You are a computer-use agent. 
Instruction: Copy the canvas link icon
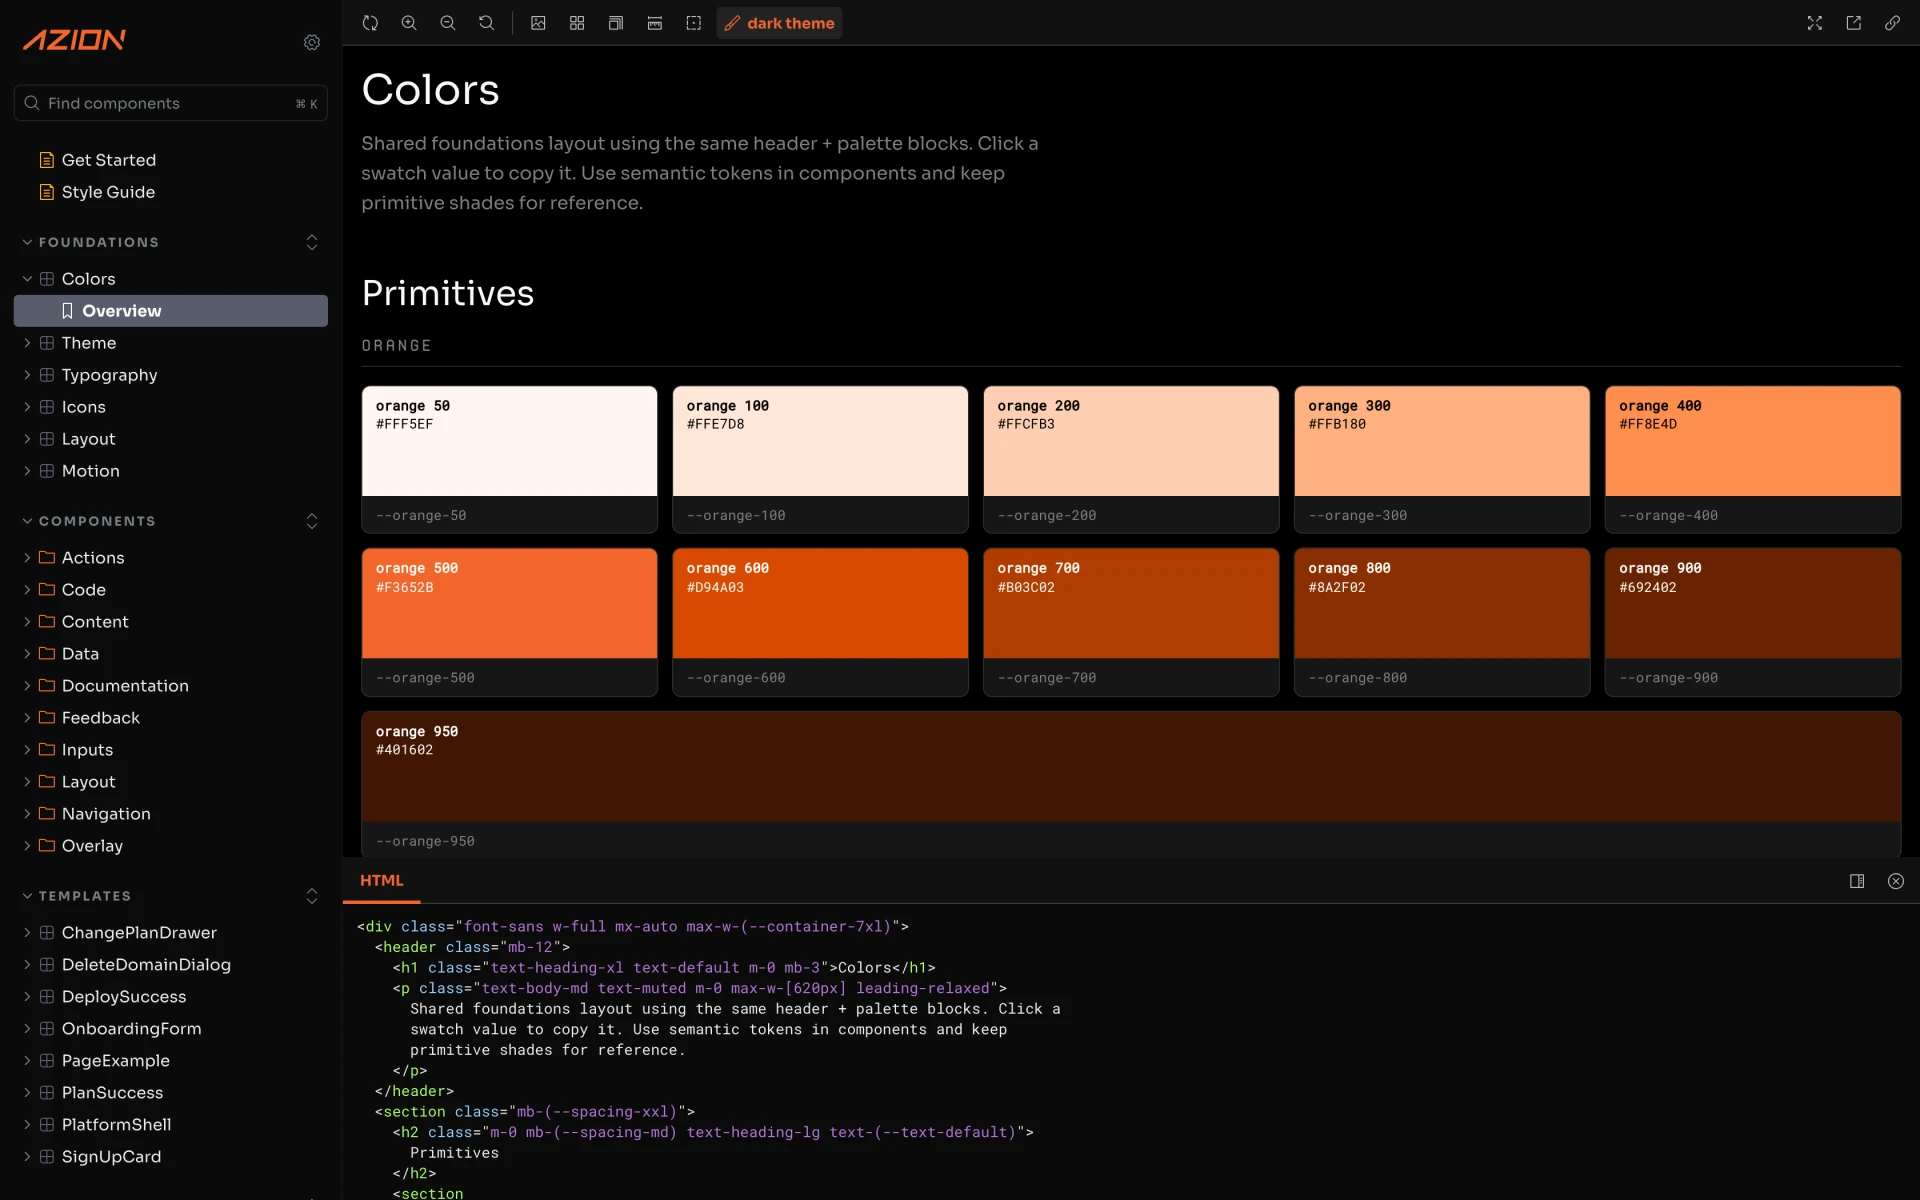tap(1893, 23)
